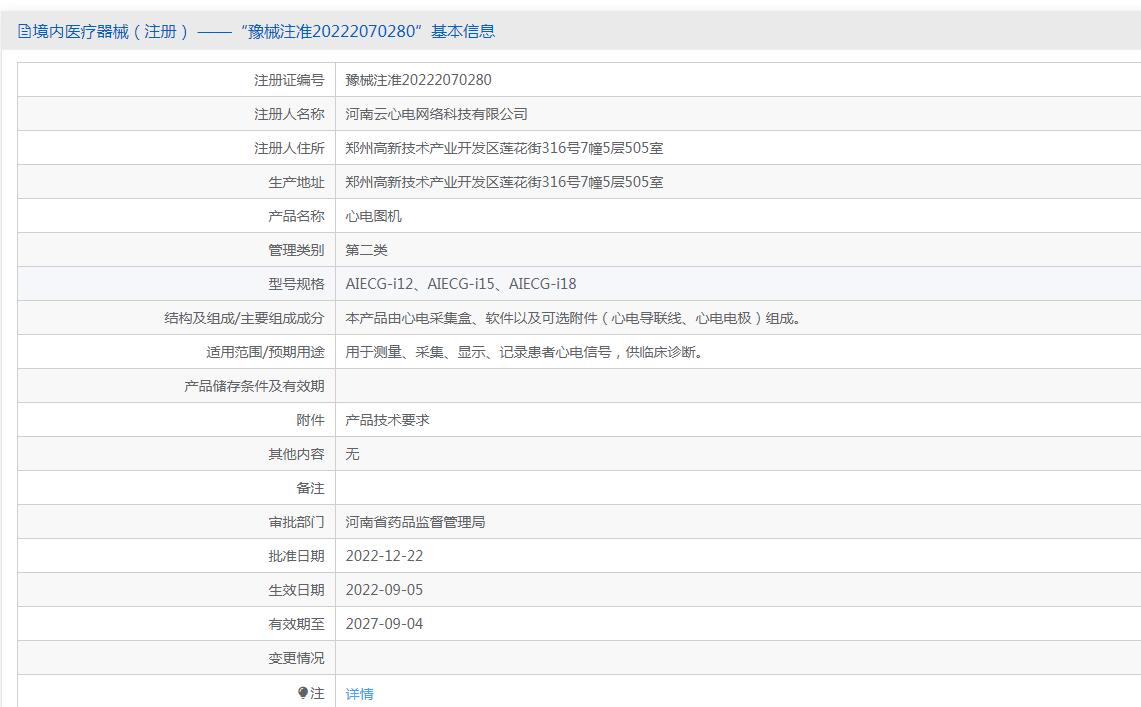Click the document icon in the page header
1141x707 pixels.
24,31
